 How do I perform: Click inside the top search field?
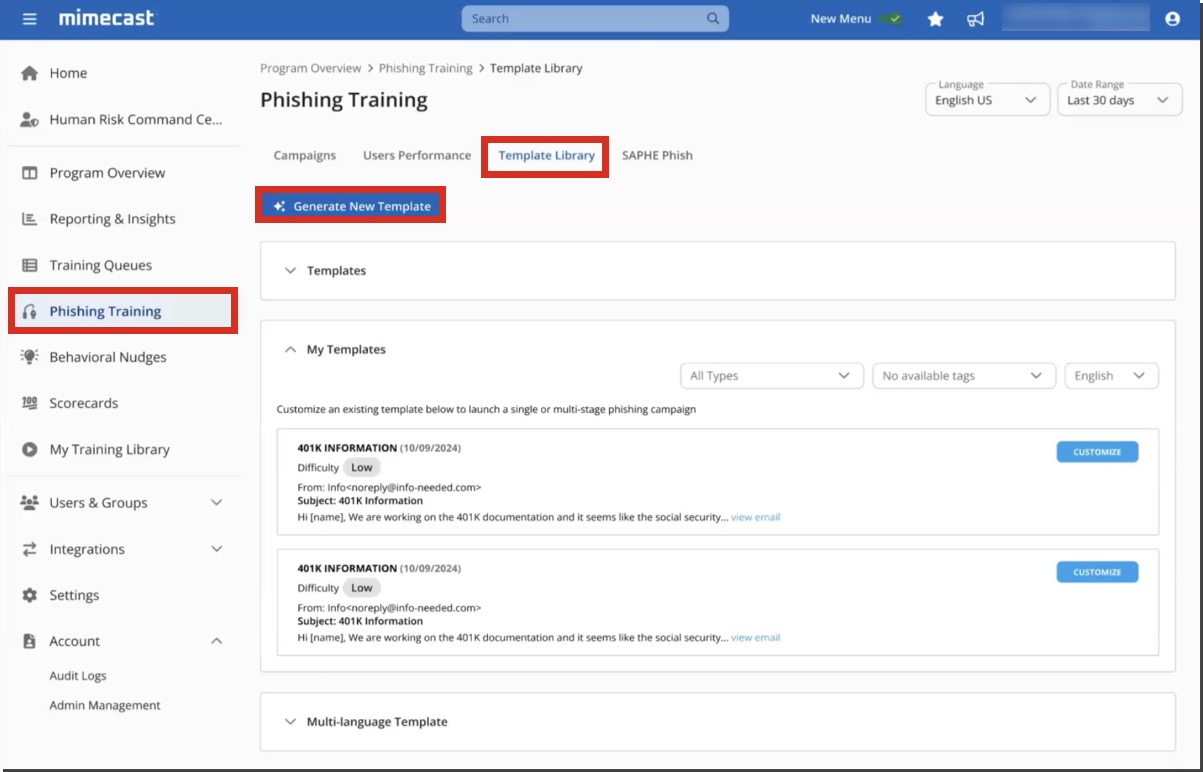click(580, 18)
